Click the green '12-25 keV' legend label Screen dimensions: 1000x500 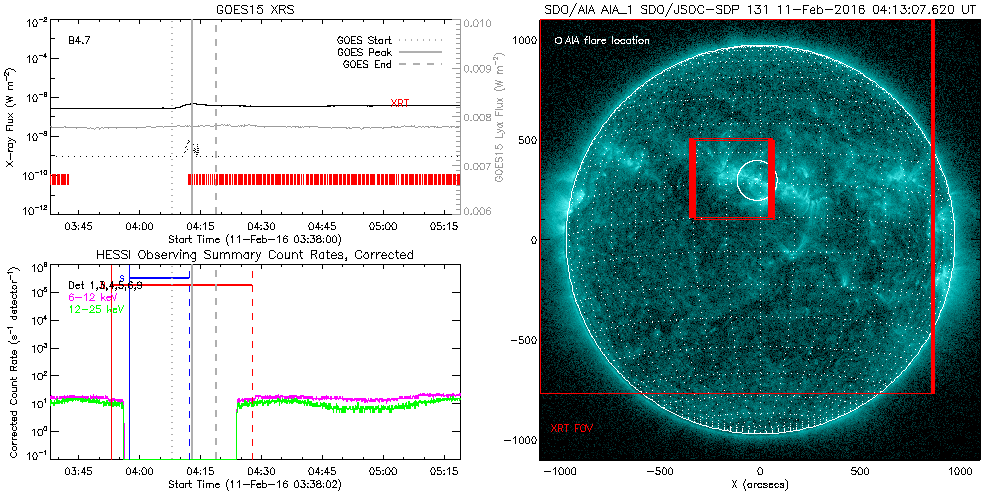98,310
